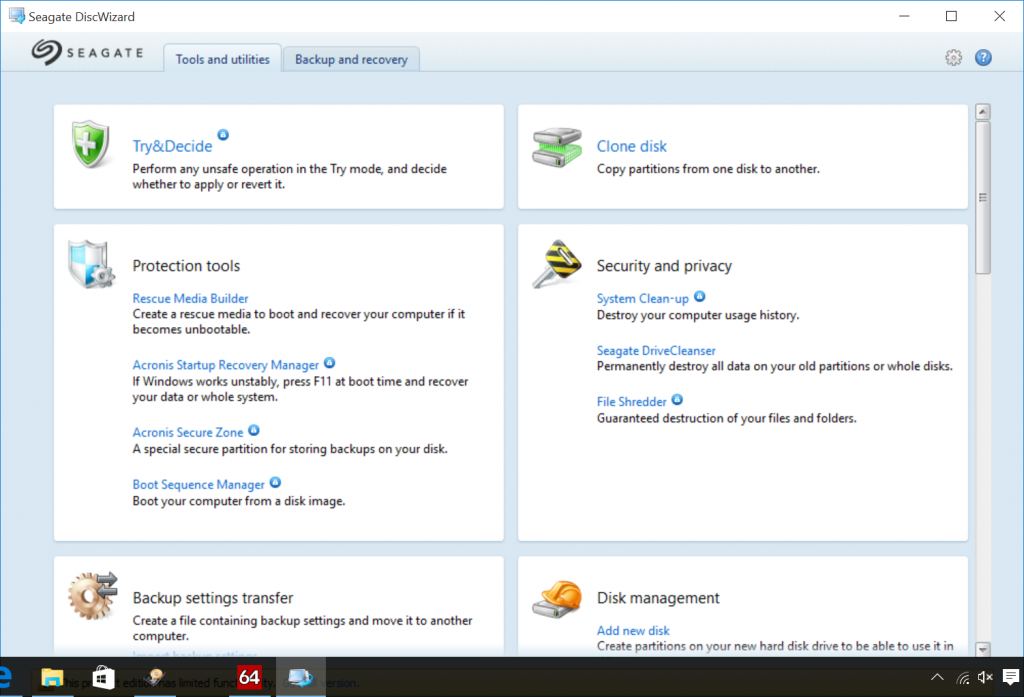Click the scrollbar up arrow
Image resolution: width=1024 pixels, height=697 pixels.
point(983,112)
